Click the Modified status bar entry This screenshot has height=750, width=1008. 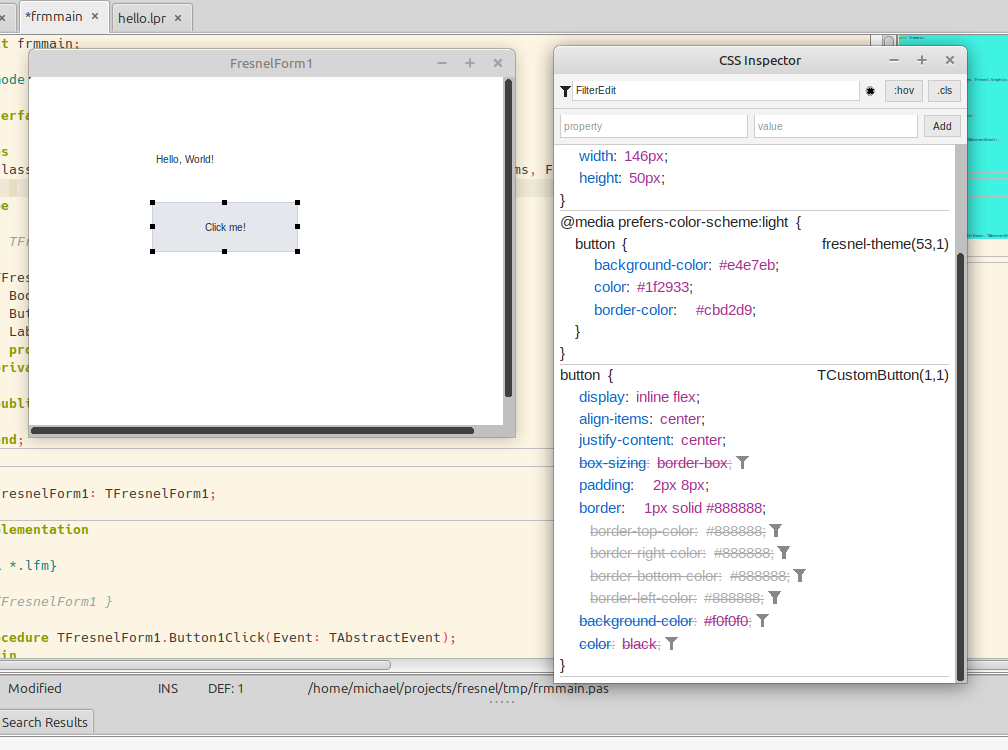pyautogui.click(x=35, y=688)
